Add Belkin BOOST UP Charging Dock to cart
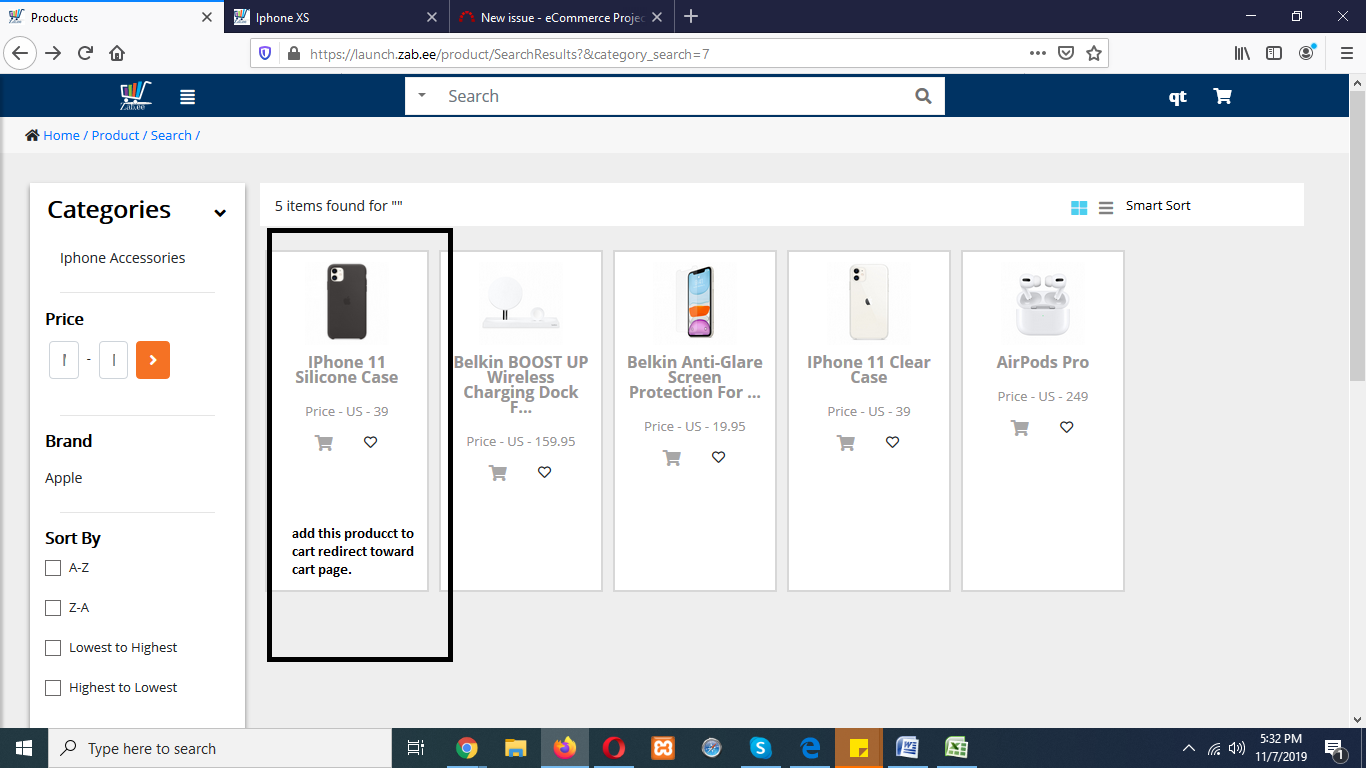This screenshot has width=1366, height=768. 498,472
